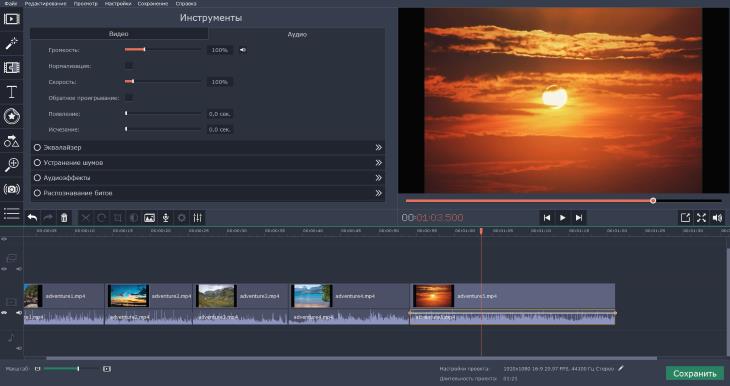Open audio properties mixer sliders icon
Image resolution: width=730 pixels, height=386 pixels.
(197, 217)
